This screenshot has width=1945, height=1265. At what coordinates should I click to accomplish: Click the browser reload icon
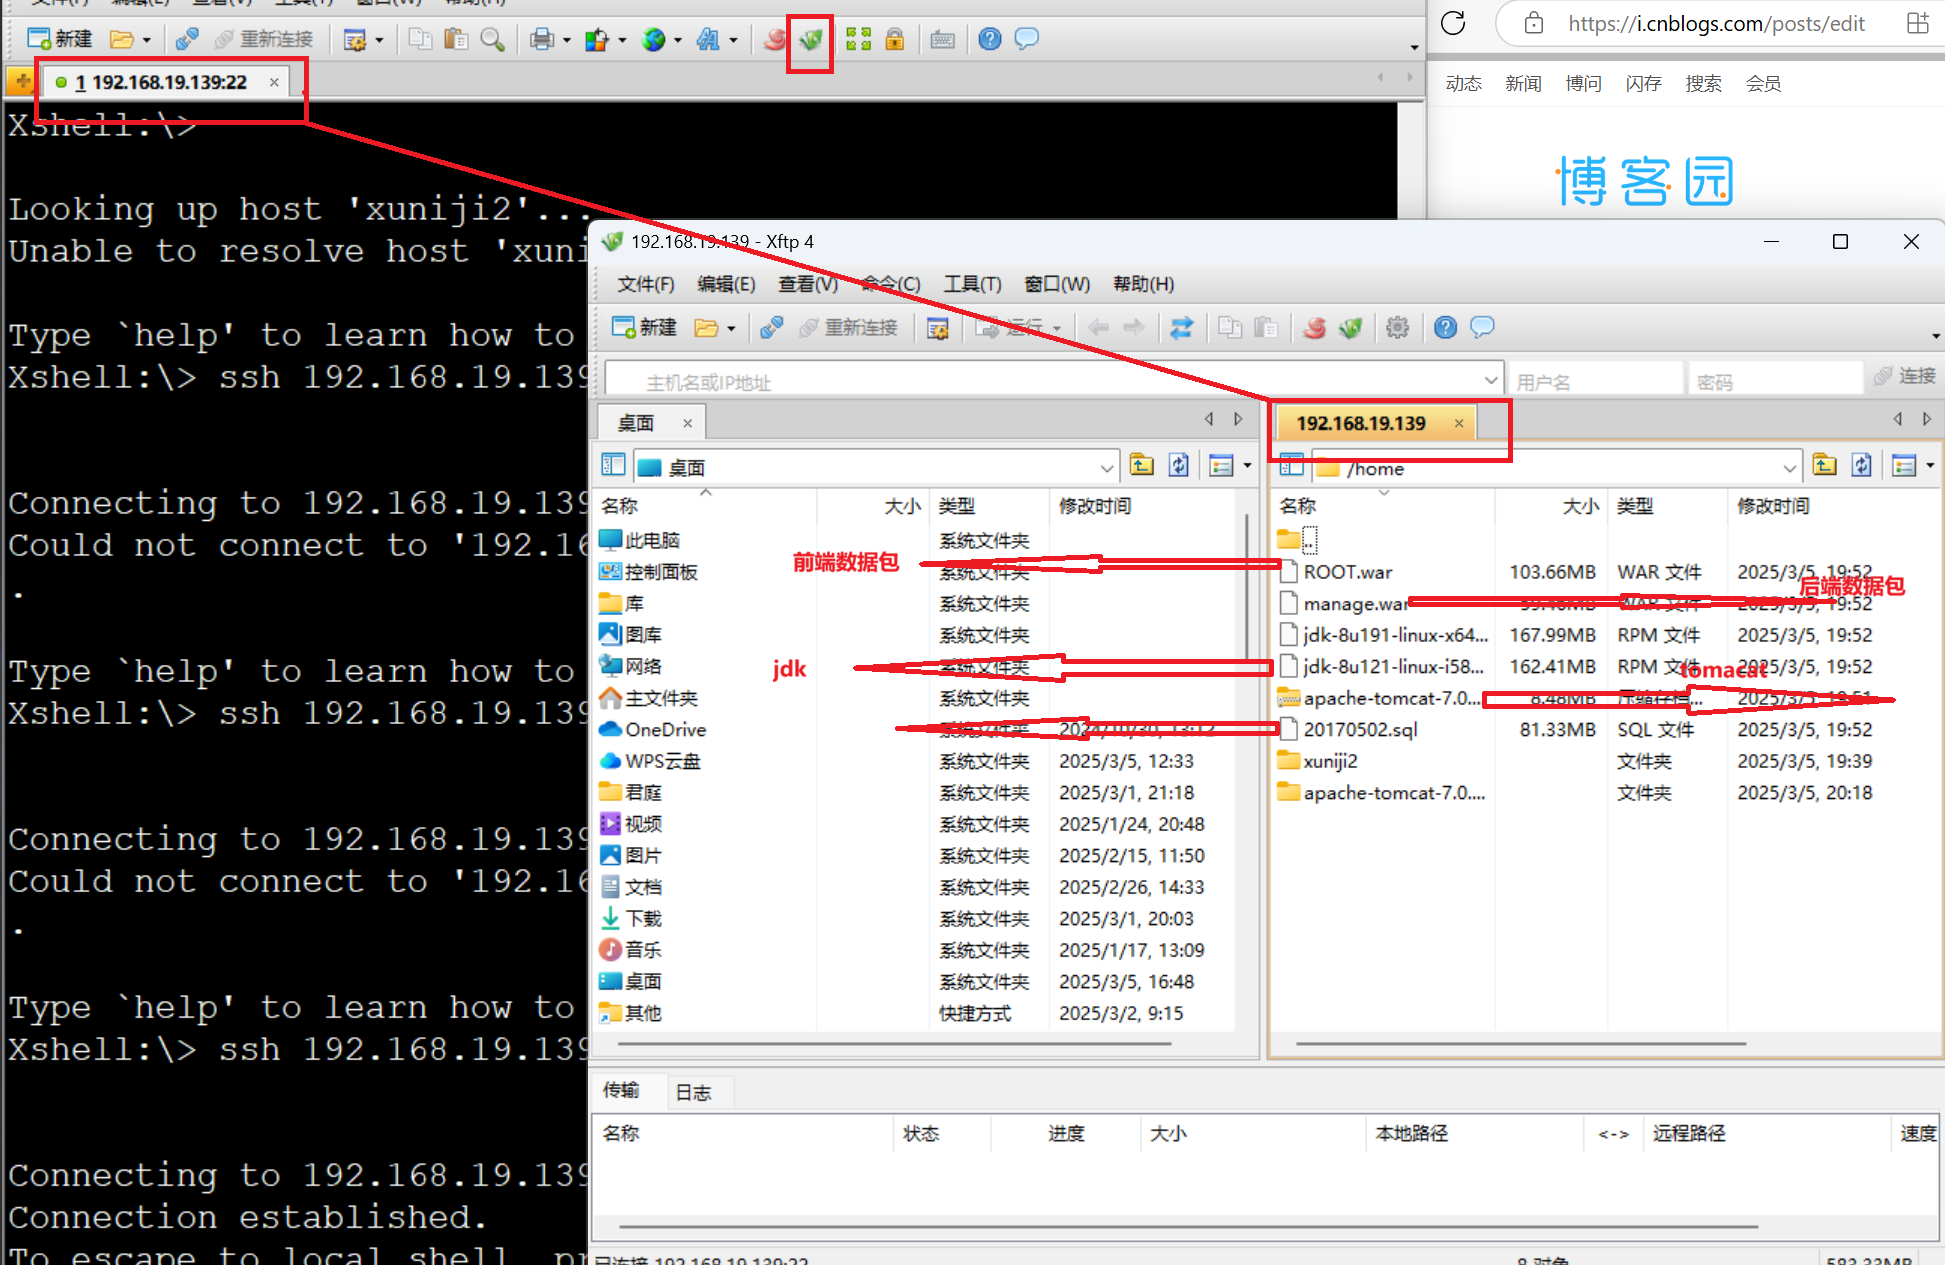(x=1453, y=23)
